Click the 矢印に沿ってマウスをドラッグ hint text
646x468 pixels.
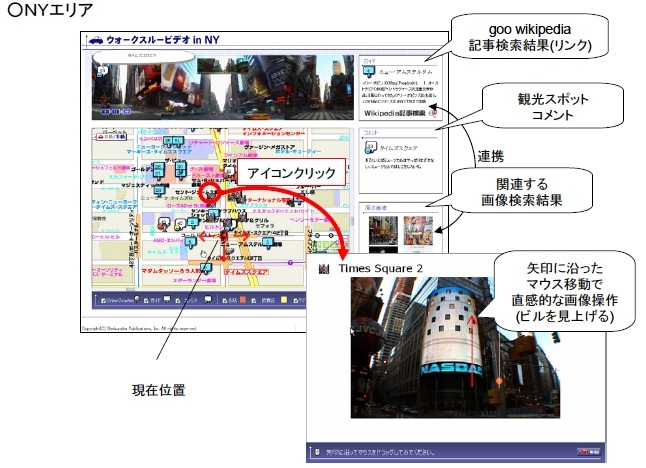380,452
